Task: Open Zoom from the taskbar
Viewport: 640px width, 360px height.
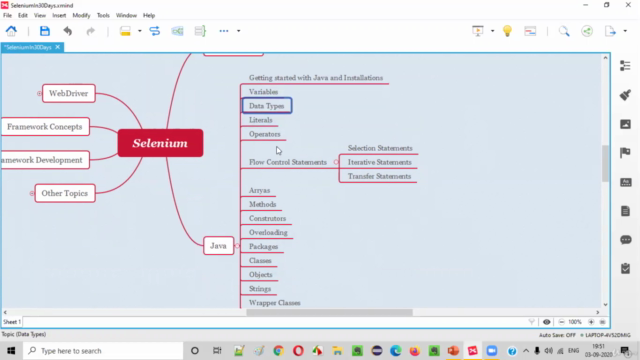Action: [492, 351]
